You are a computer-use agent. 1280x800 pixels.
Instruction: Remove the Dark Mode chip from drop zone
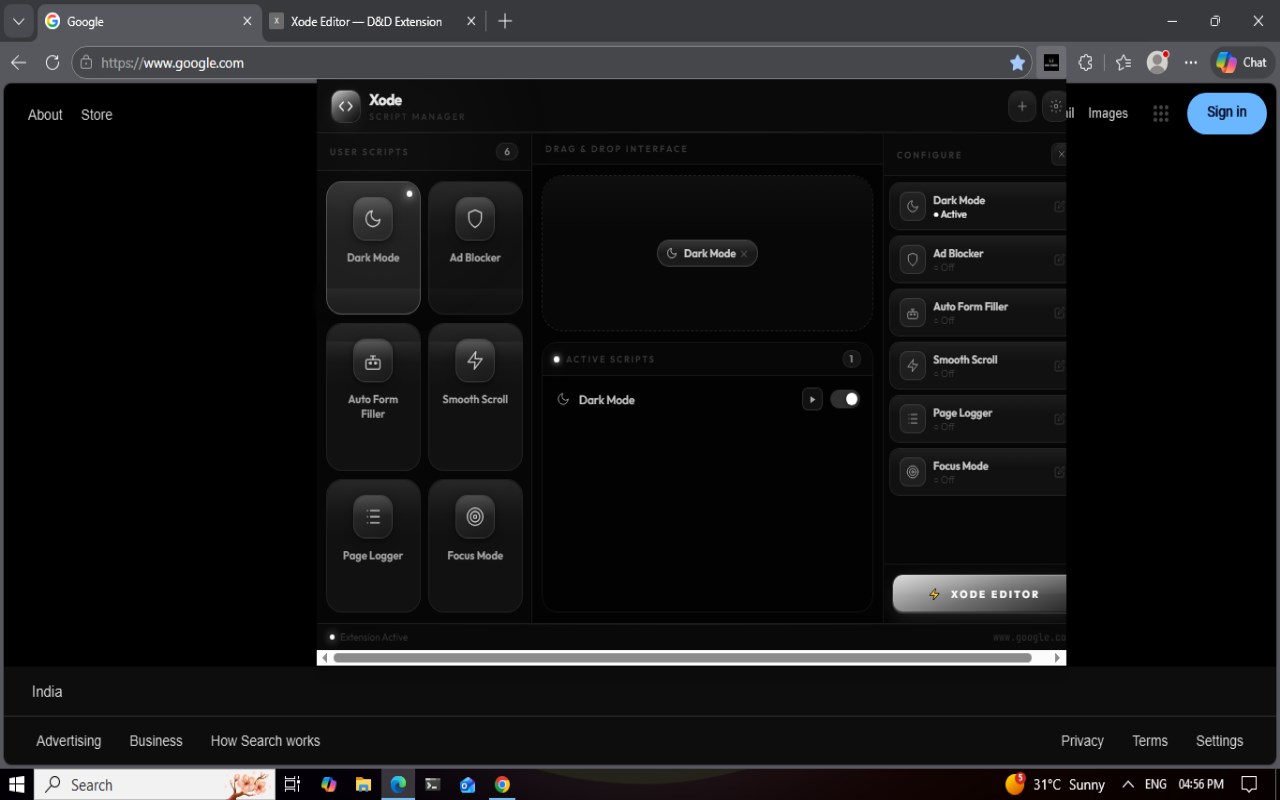[x=744, y=254]
